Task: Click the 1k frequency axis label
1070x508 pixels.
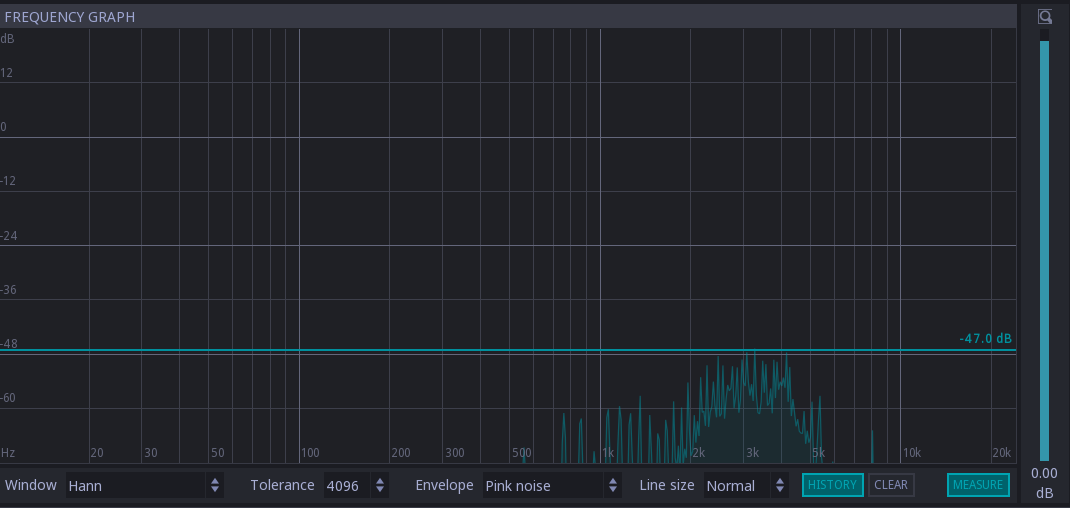Action: pos(608,453)
